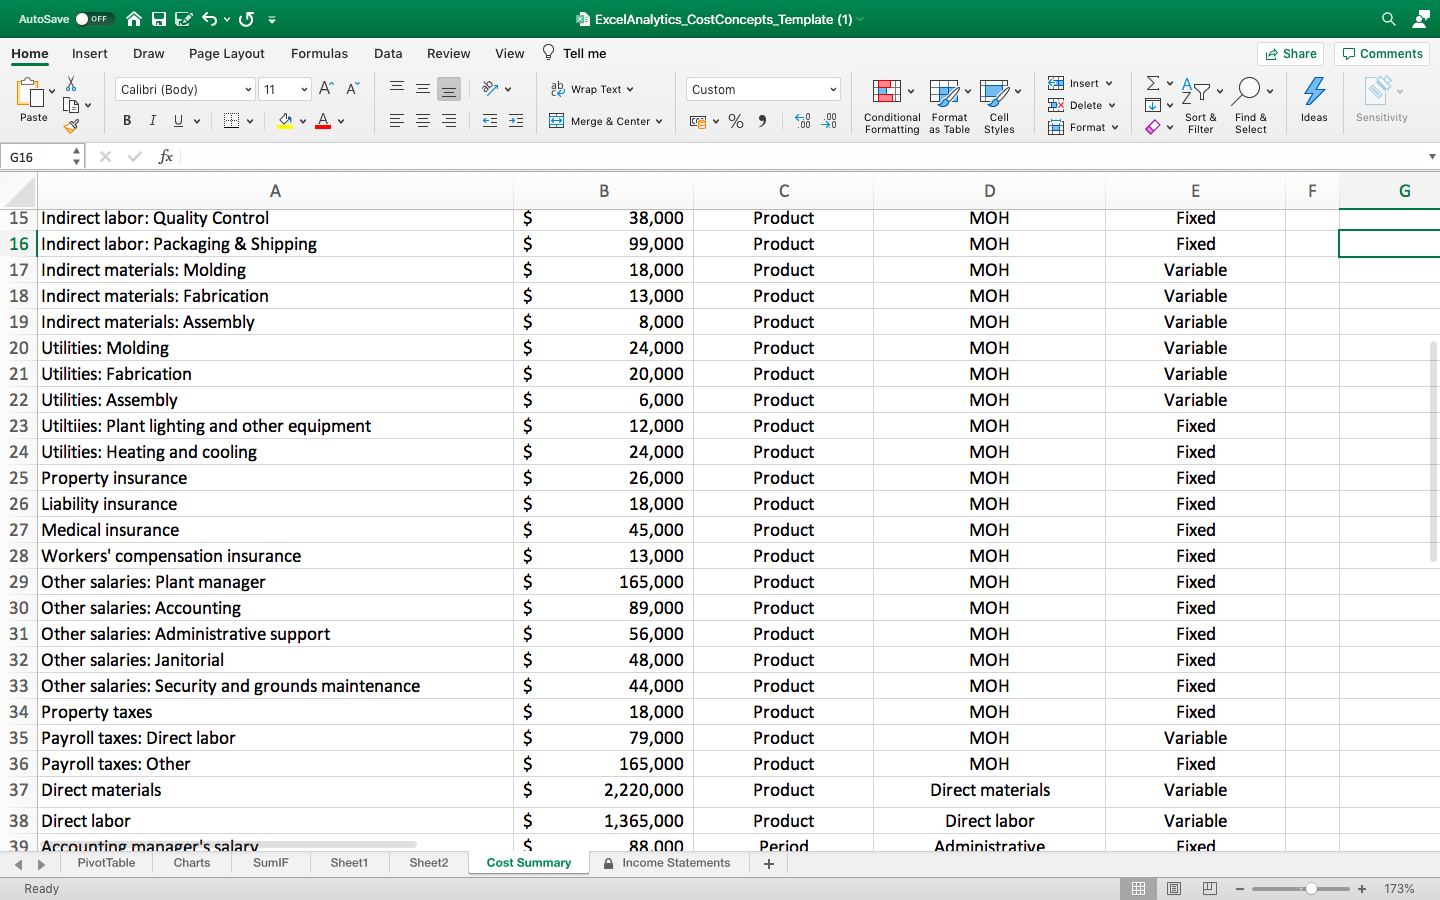This screenshot has height=900, width=1440.
Task: Click the Decrease Indent icon
Action: (x=490, y=121)
